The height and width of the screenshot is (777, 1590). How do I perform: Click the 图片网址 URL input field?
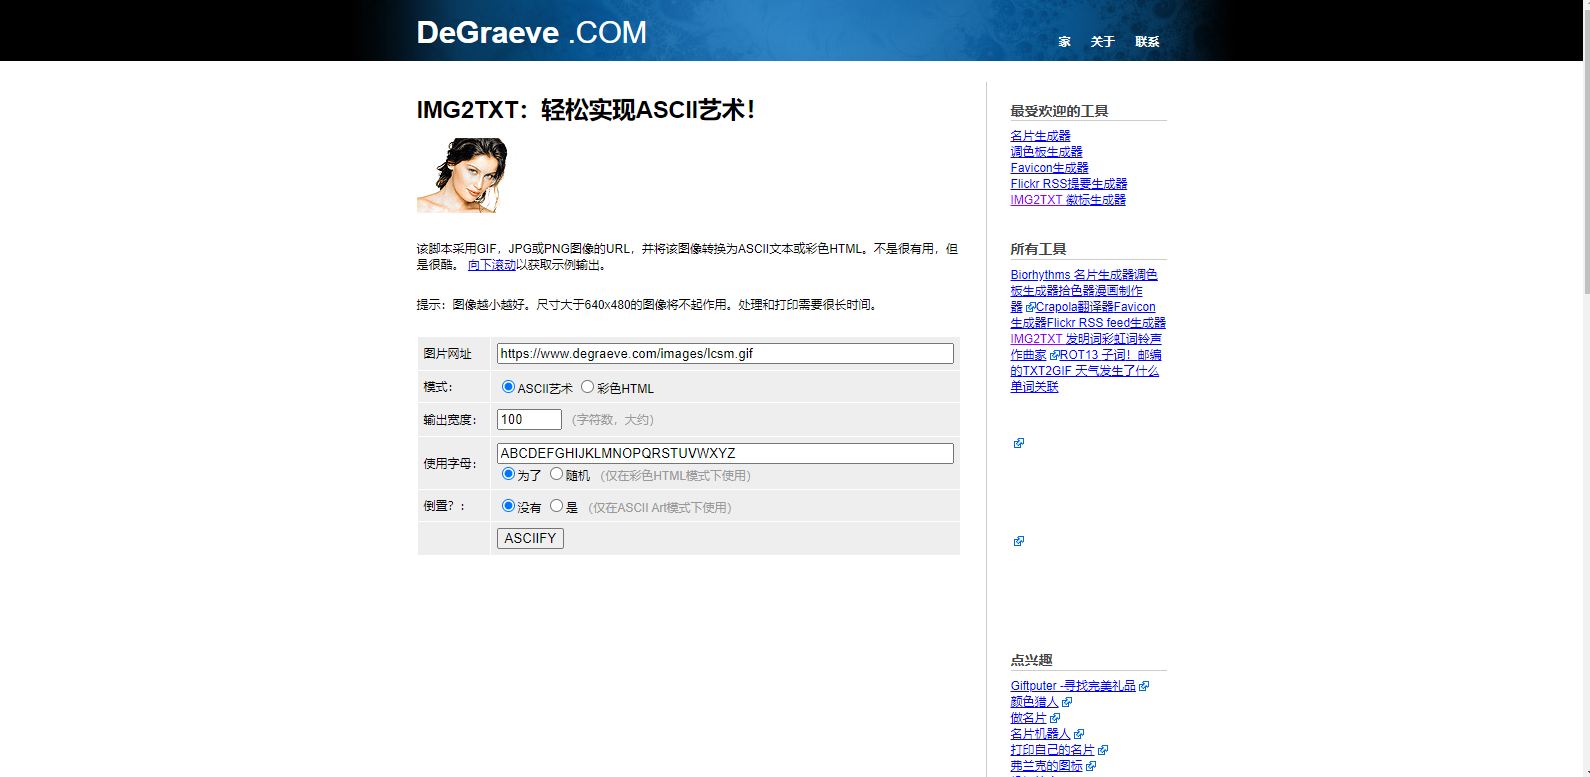point(725,354)
